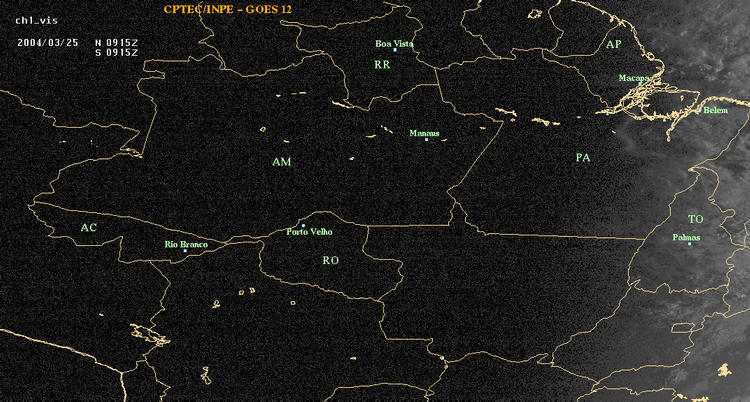Click the N 0915Z time label

116,42
